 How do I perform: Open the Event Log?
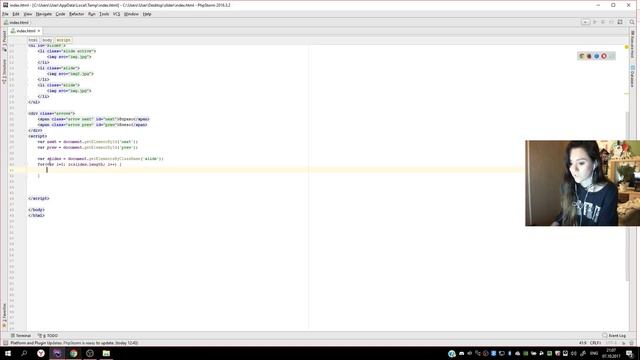pos(614,336)
